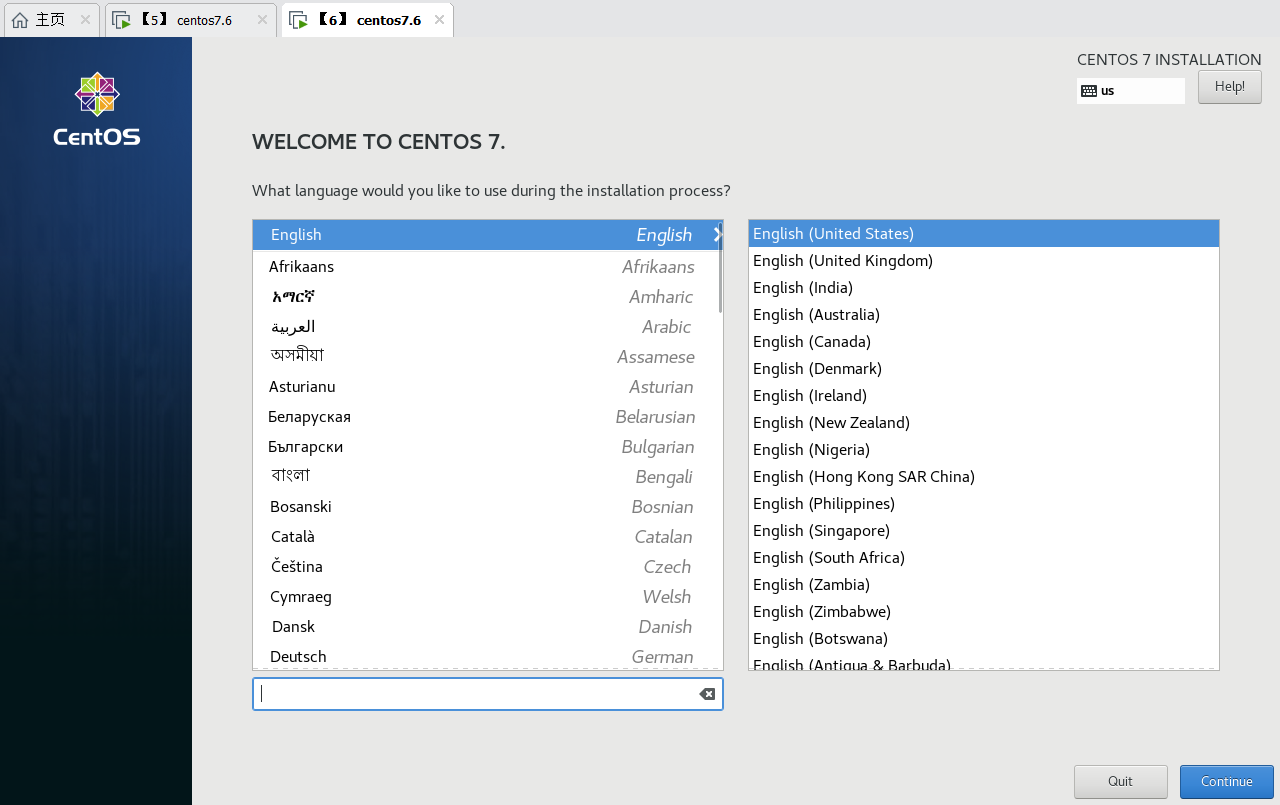Screen dimensions: 1280x805
Task: Close the 主页 tab
Action: click(85, 20)
